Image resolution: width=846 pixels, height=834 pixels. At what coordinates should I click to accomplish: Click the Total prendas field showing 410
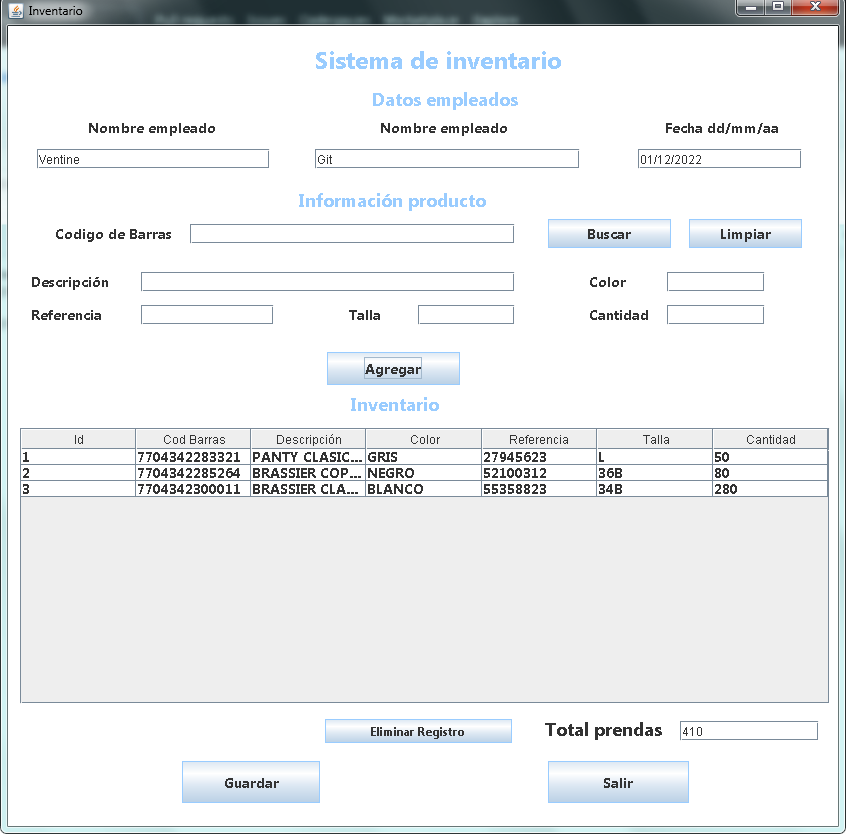pyautogui.click(x=748, y=730)
